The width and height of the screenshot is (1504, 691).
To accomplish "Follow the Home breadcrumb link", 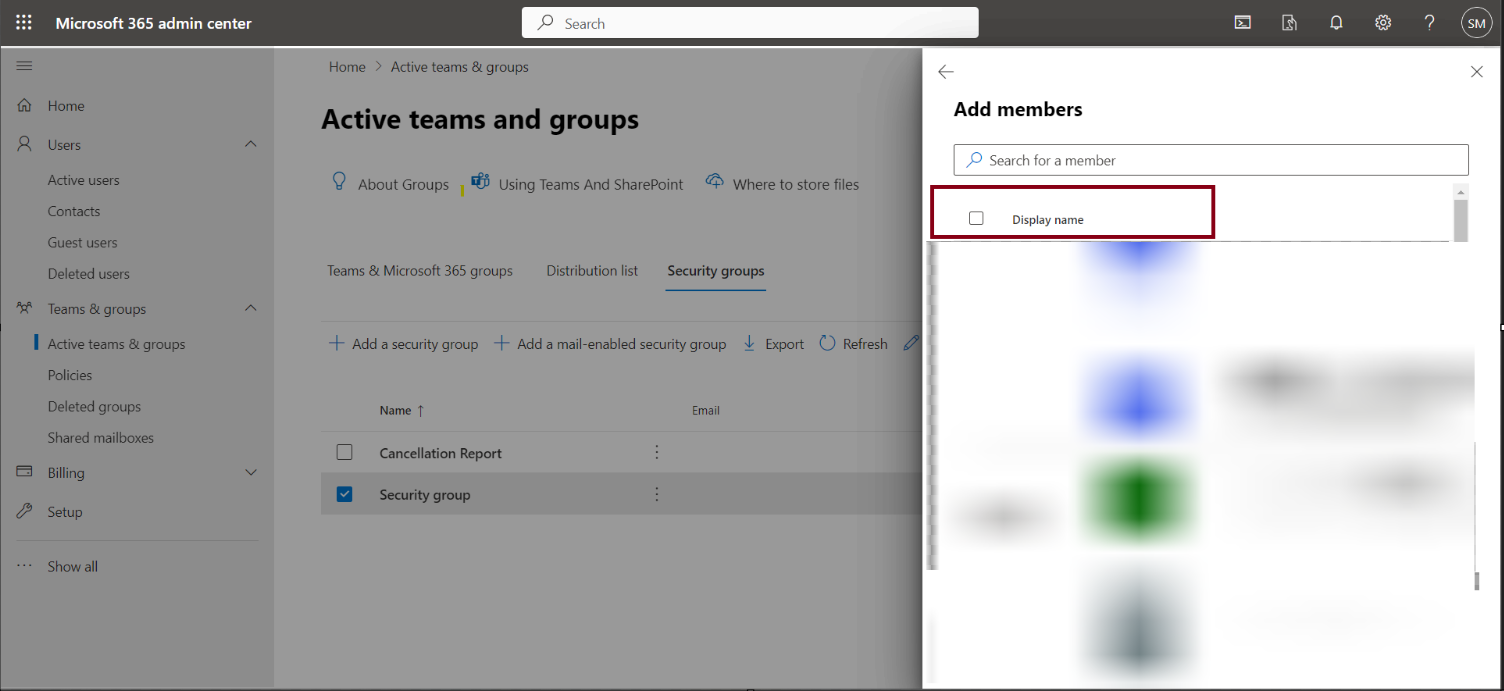I will [347, 67].
